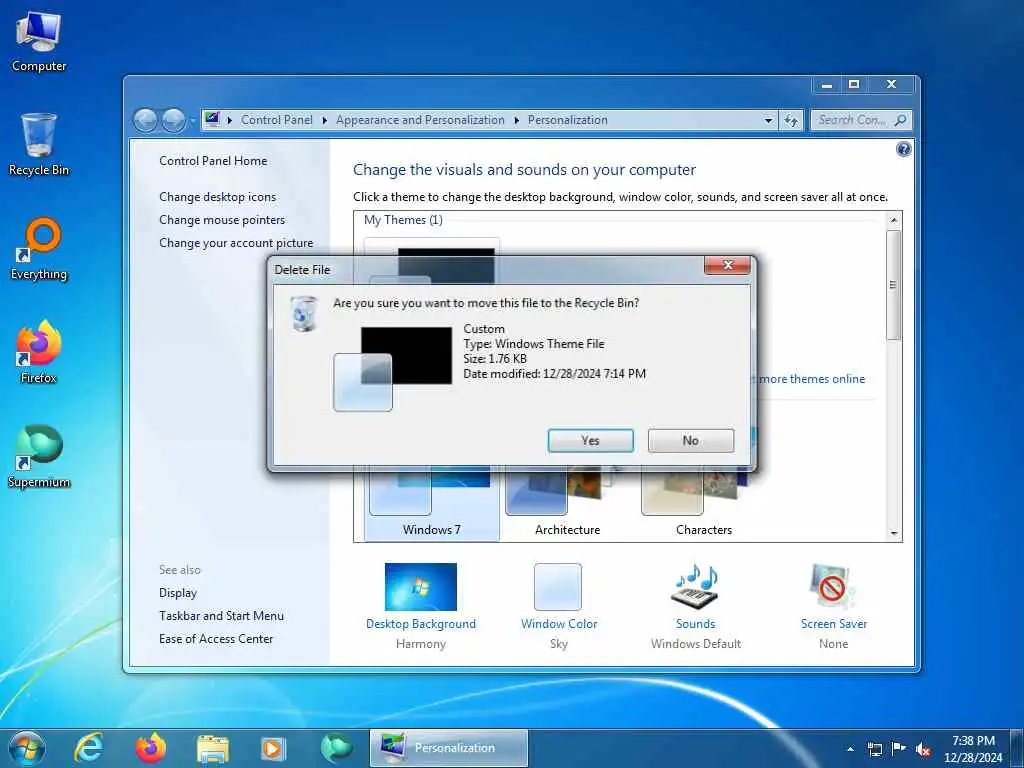Click the Personalization taskbar button
This screenshot has height=768, width=1024.
click(x=449, y=748)
